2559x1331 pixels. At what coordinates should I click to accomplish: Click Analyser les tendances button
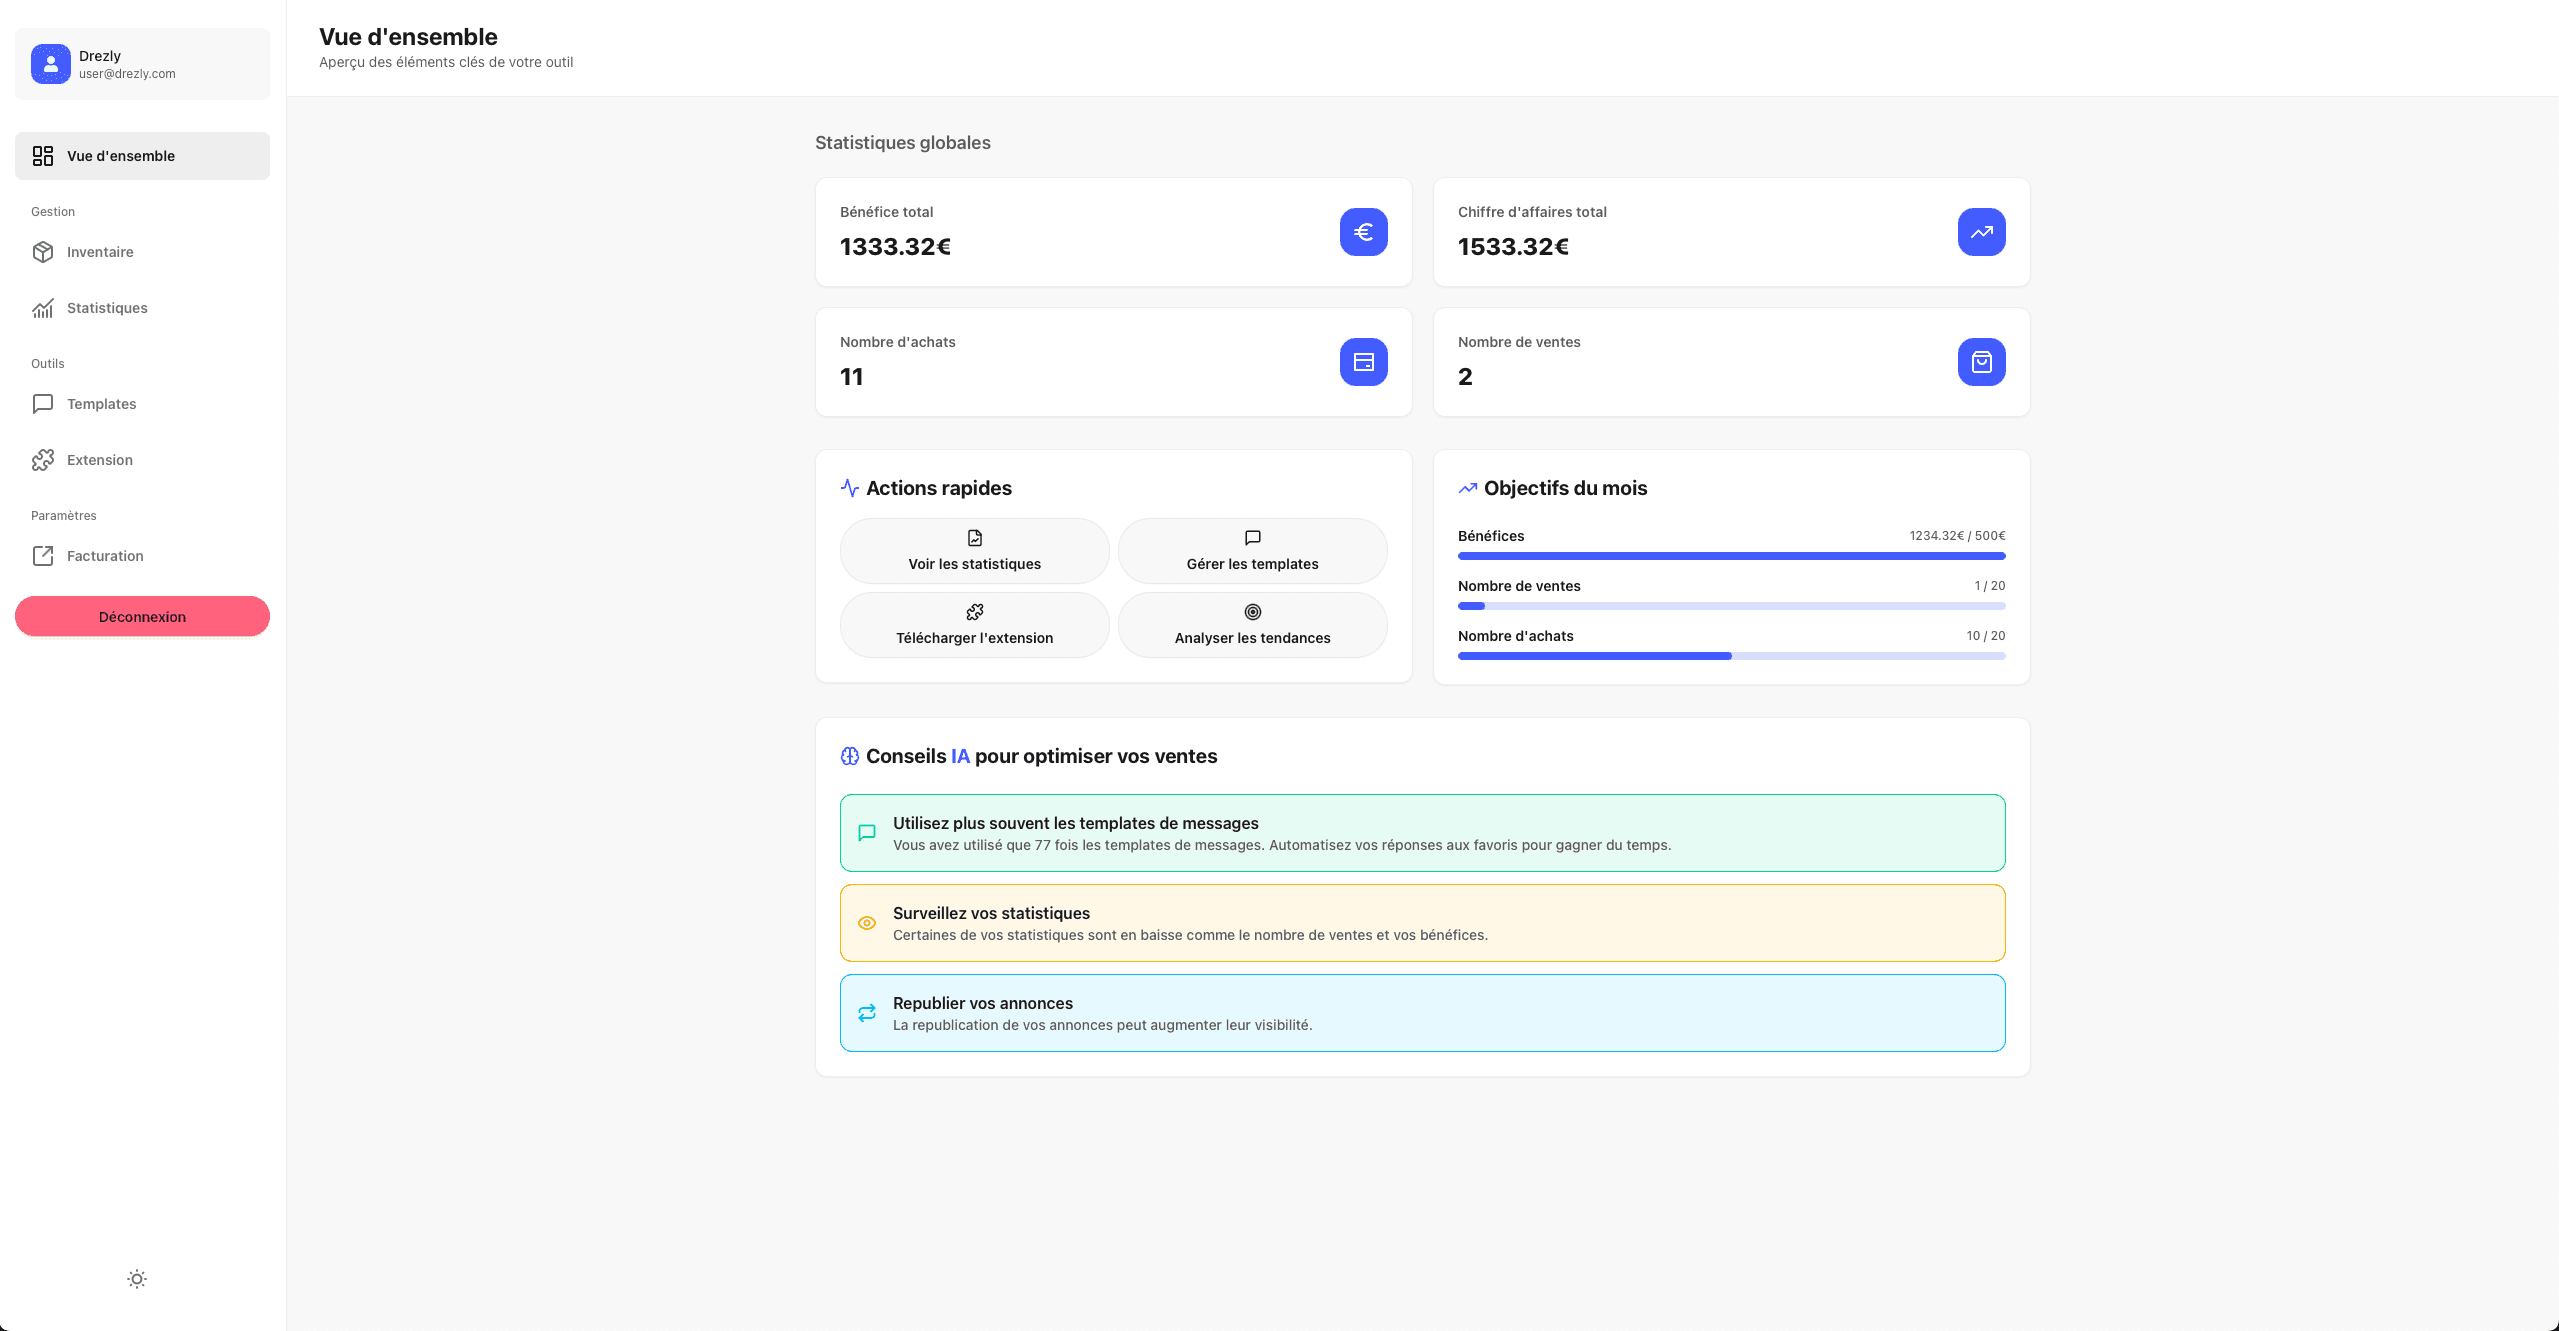tap(1252, 625)
